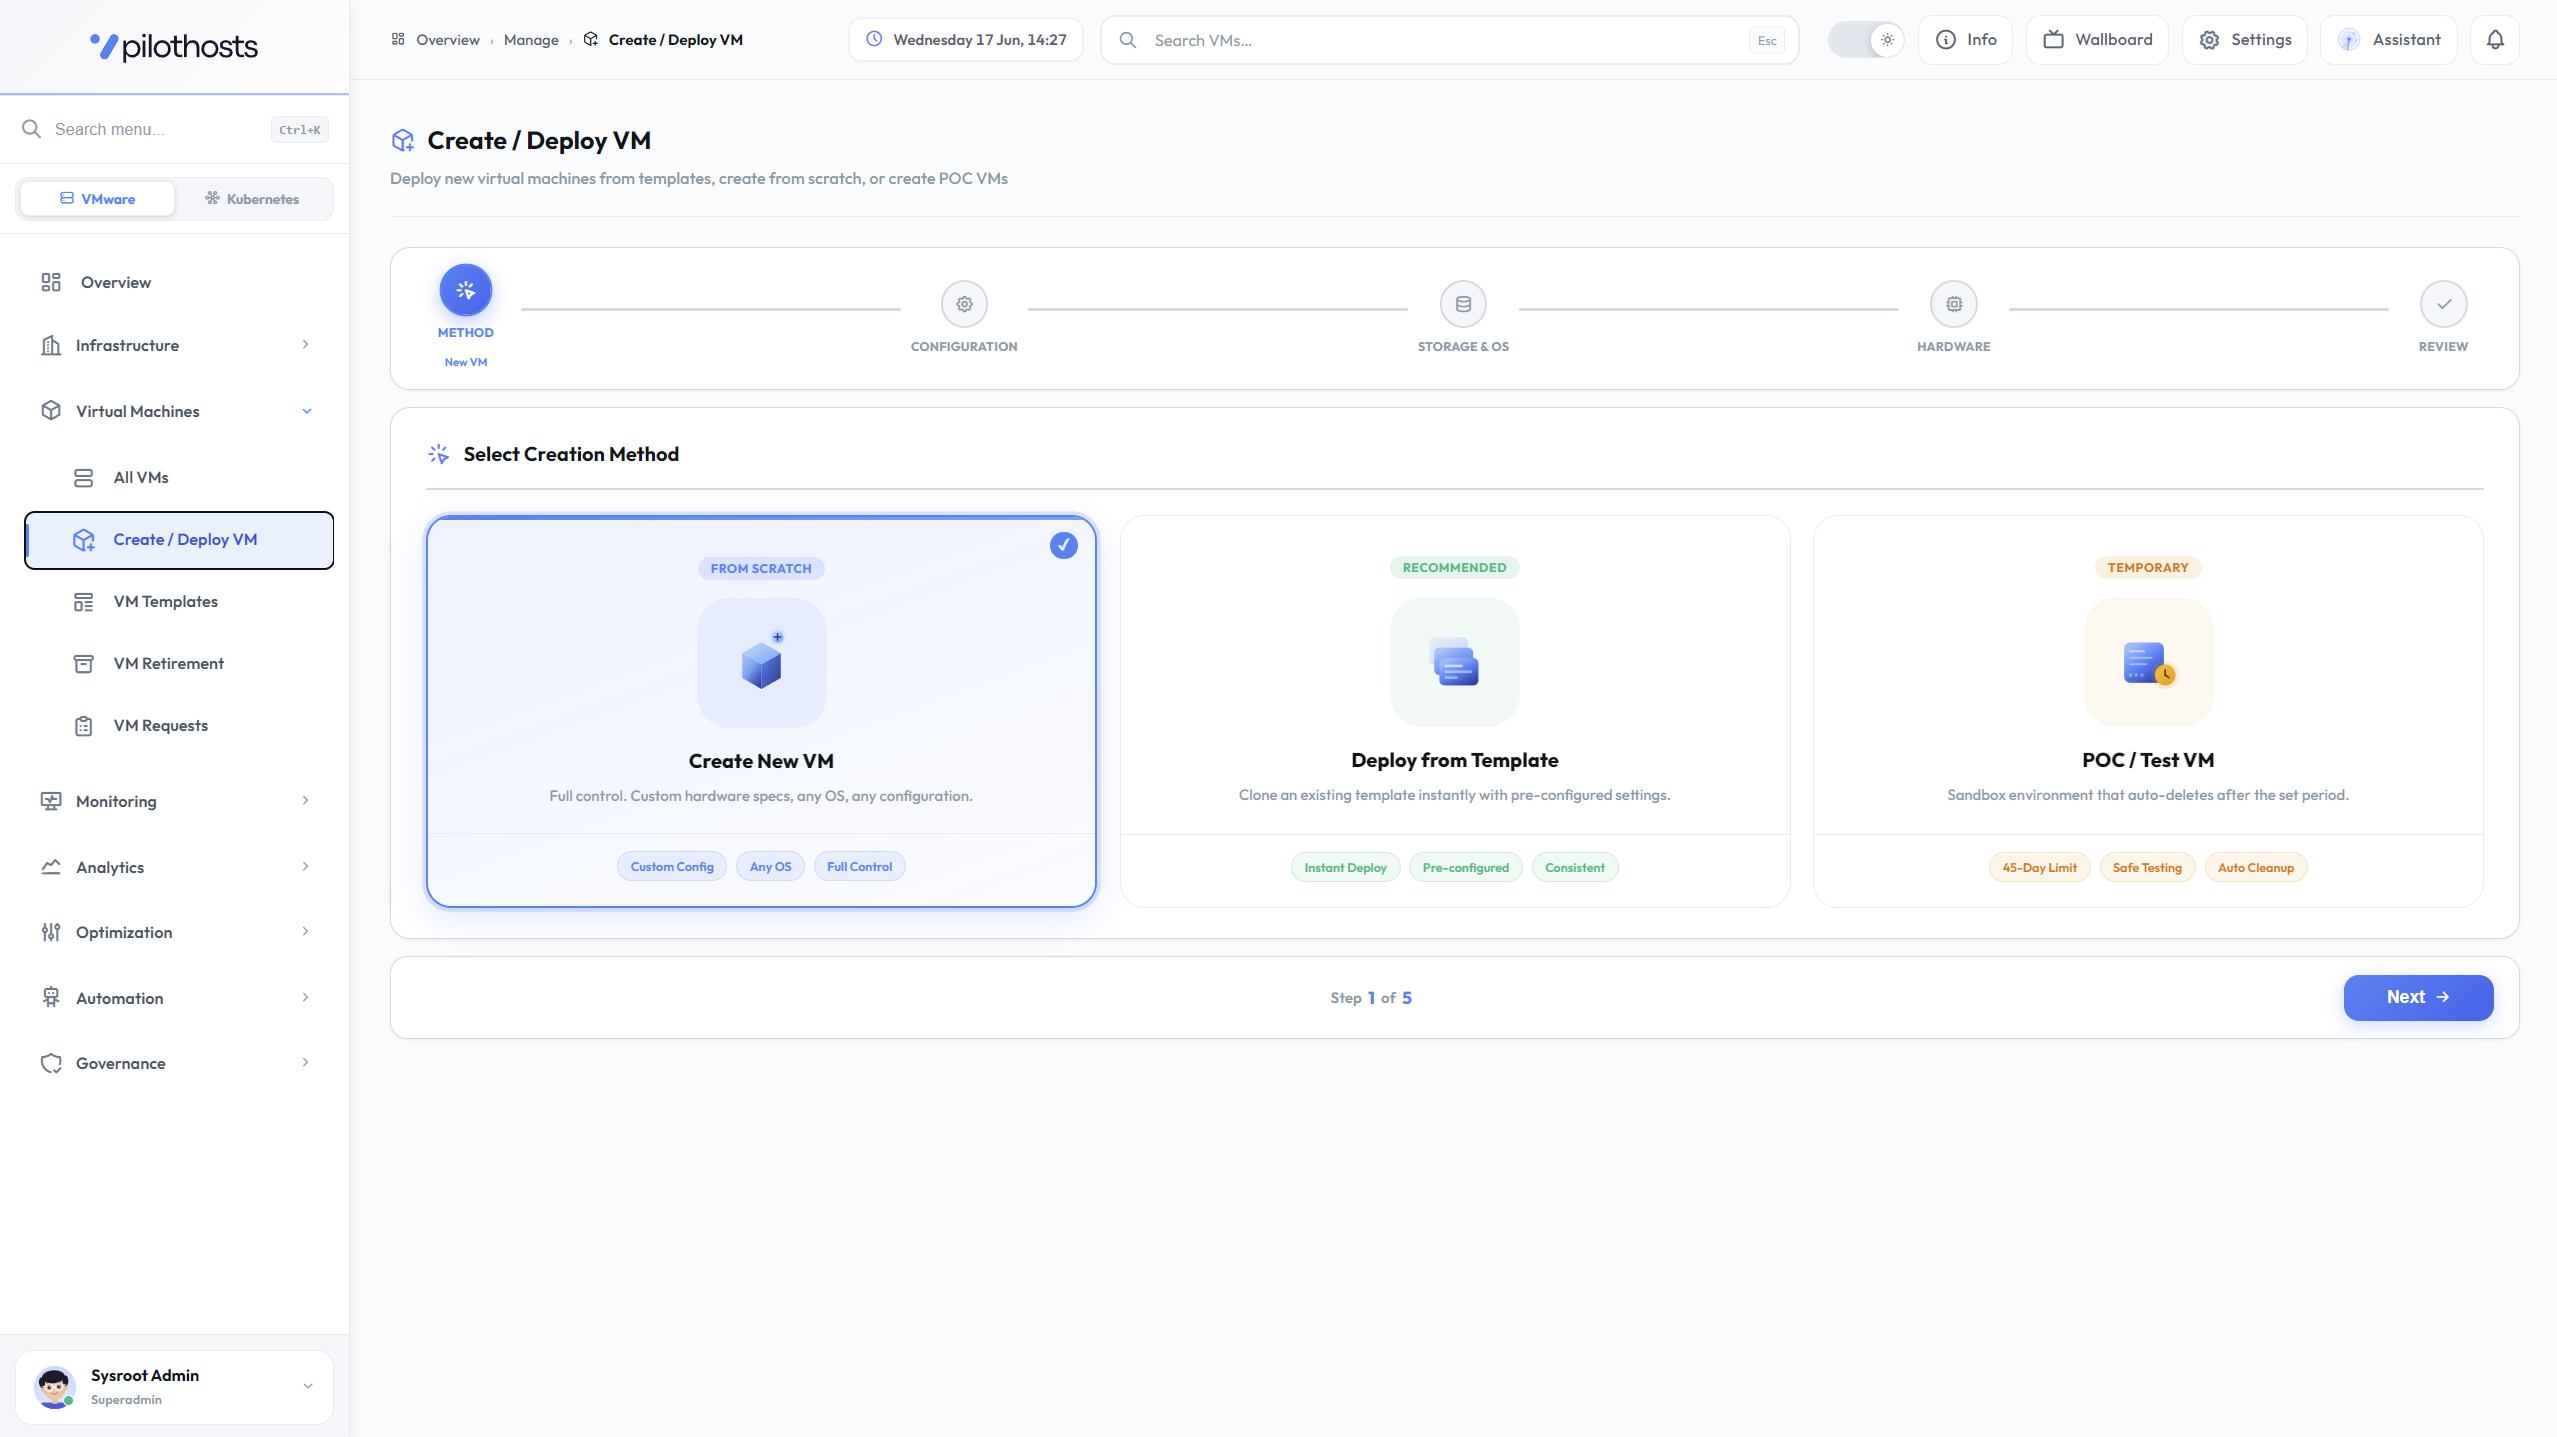Expand the Governance menu chevron
Image resolution: width=2557 pixels, height=1437 pixels.
pyautogui.click(x=305, y=1063)
